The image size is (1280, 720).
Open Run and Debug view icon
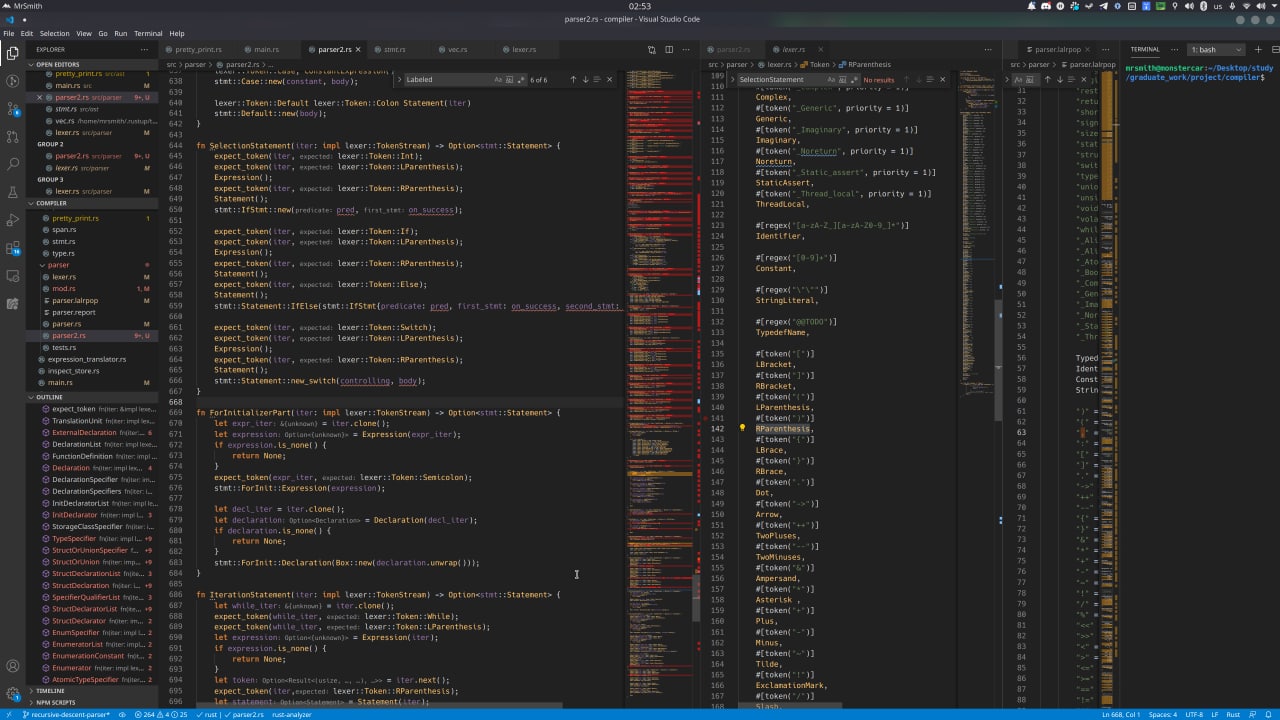[x=12, y=218]
